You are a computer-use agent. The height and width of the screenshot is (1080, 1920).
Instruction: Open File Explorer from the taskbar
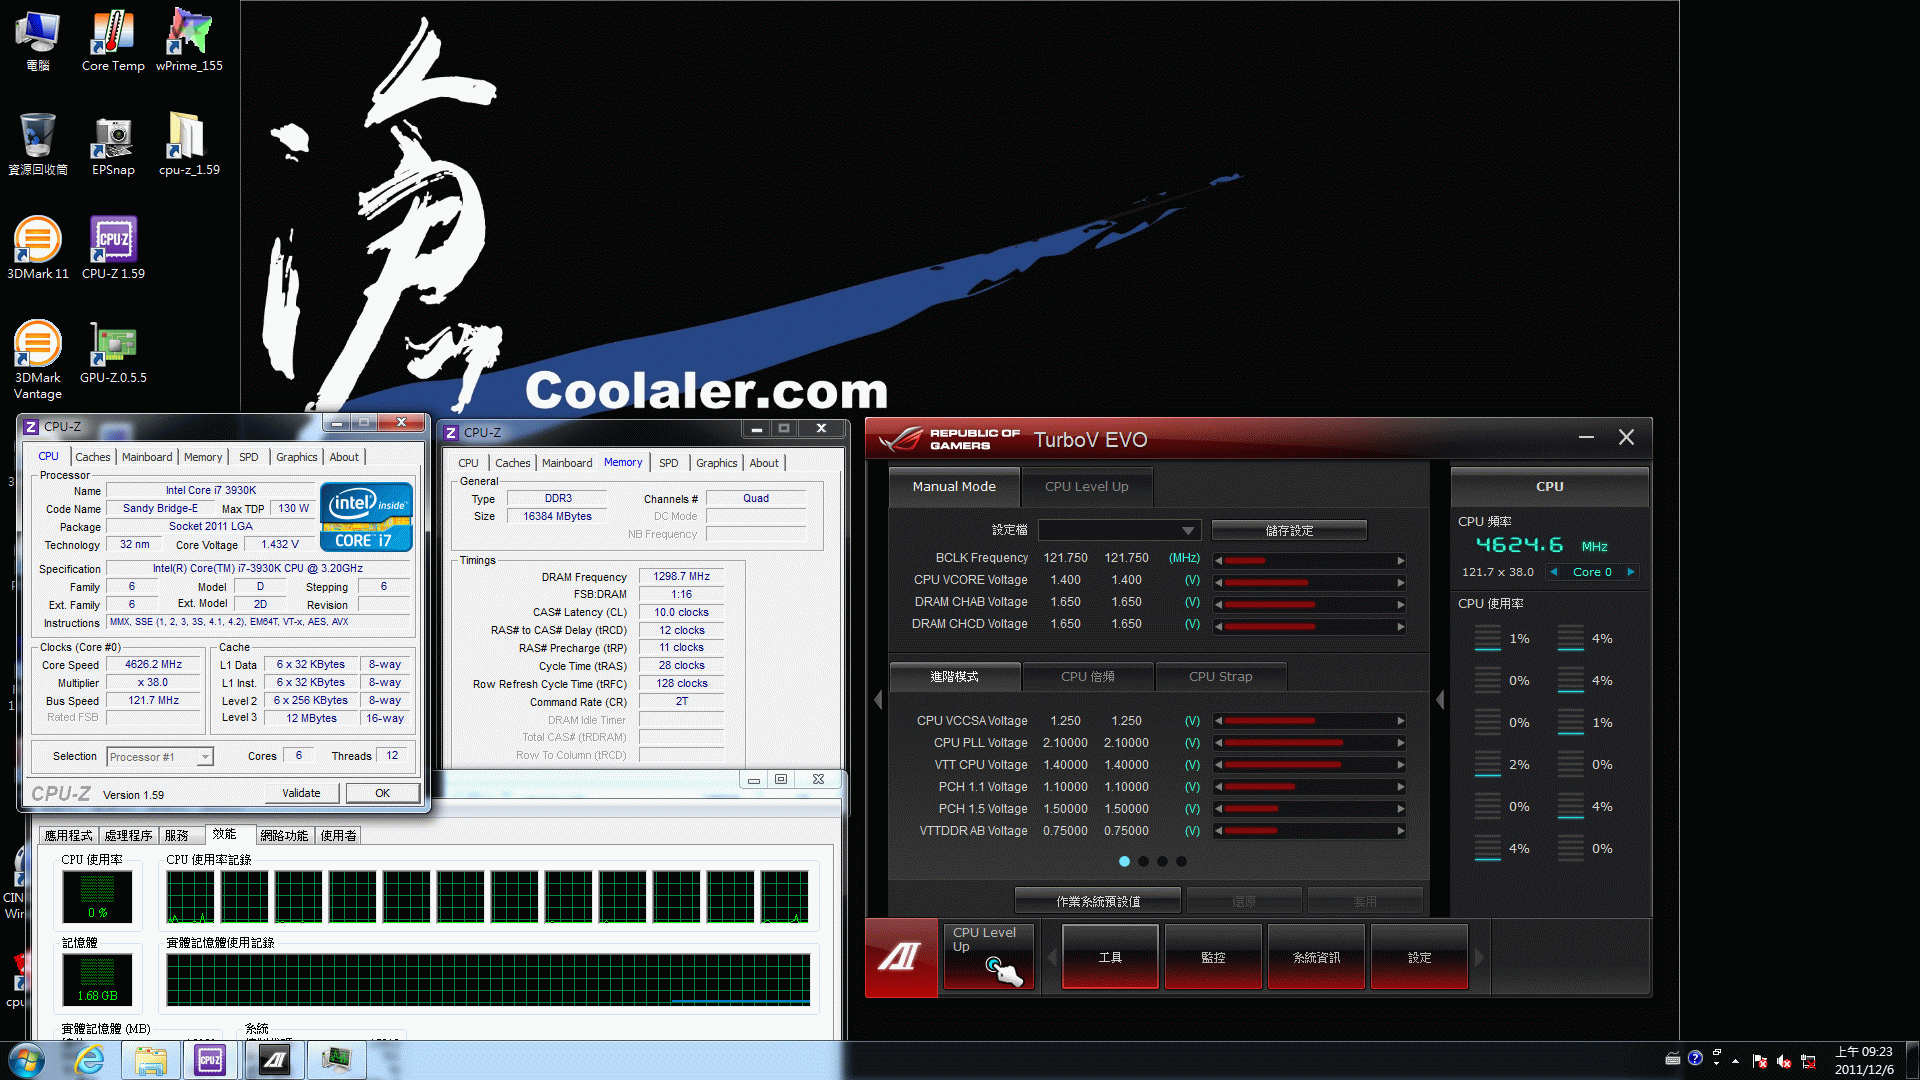150,1060
